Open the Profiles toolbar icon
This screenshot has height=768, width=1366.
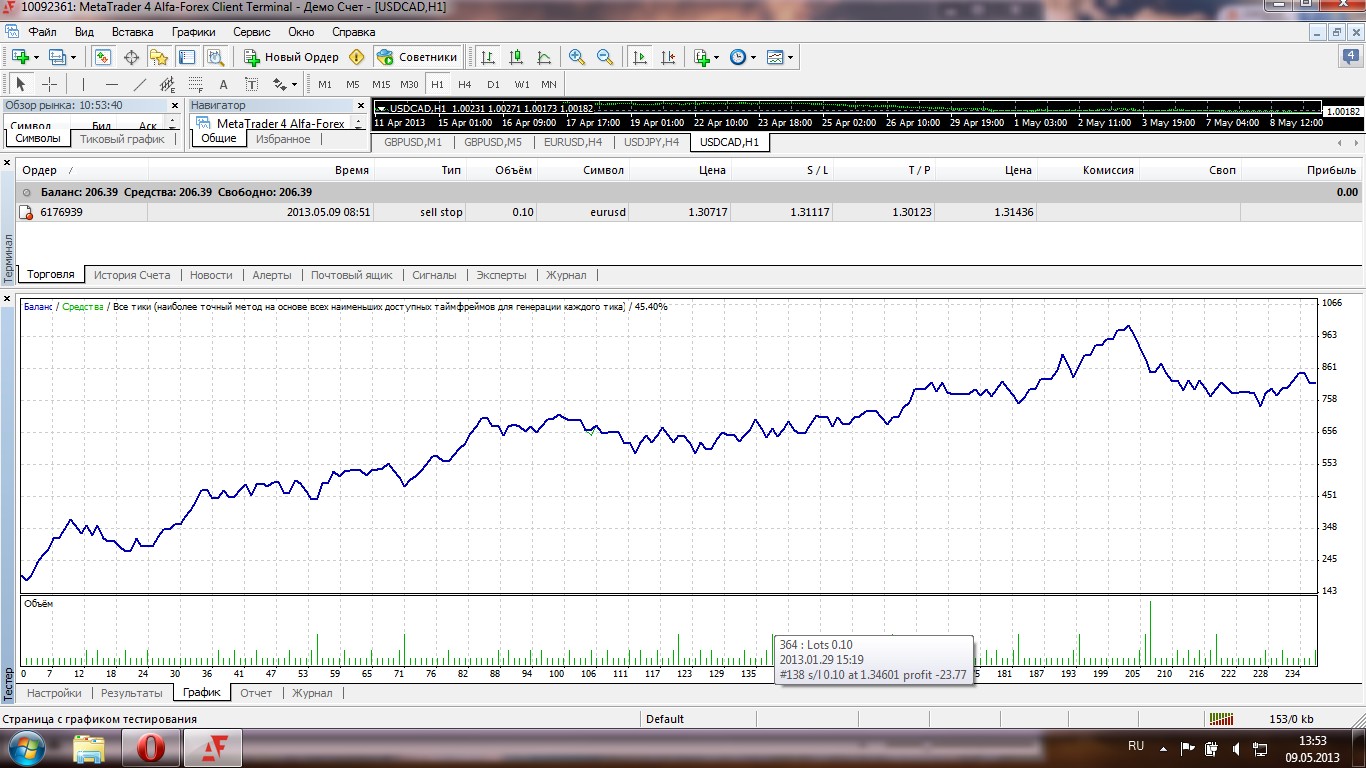tap(57, 57)
